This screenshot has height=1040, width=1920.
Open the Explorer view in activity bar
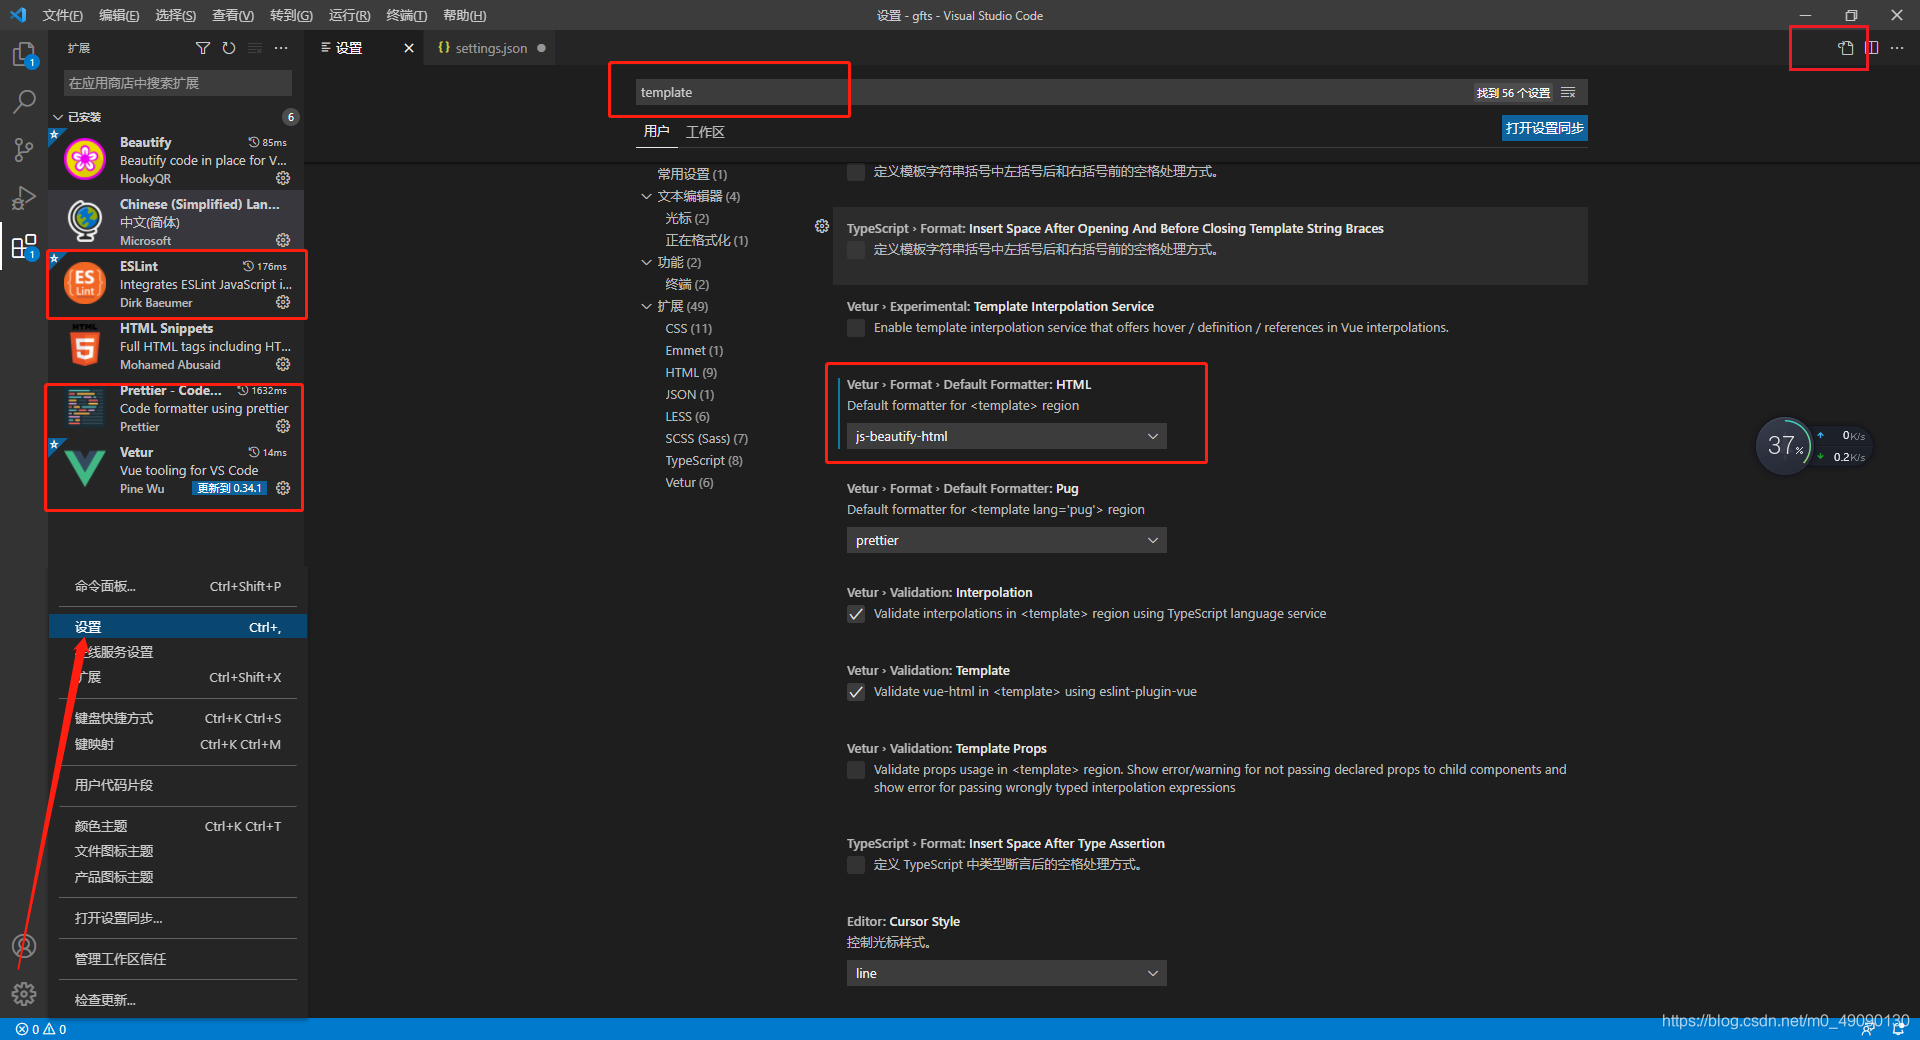tap(24, 54)
